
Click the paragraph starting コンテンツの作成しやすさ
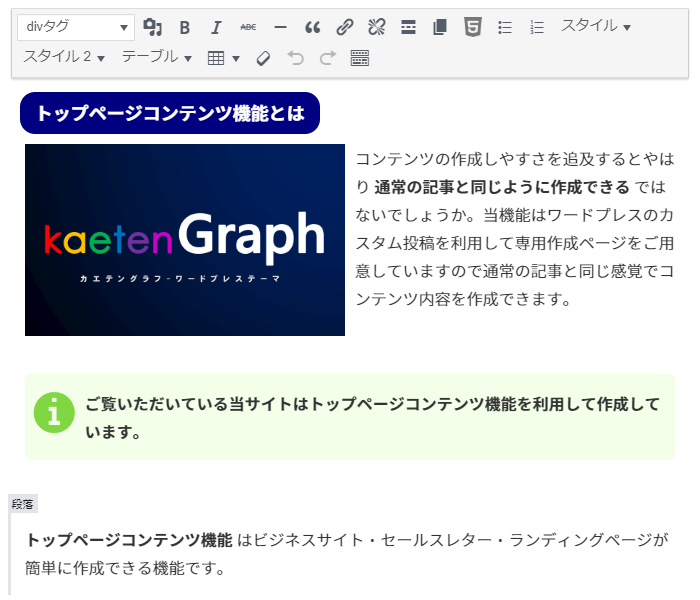click(x=515, y=229)
